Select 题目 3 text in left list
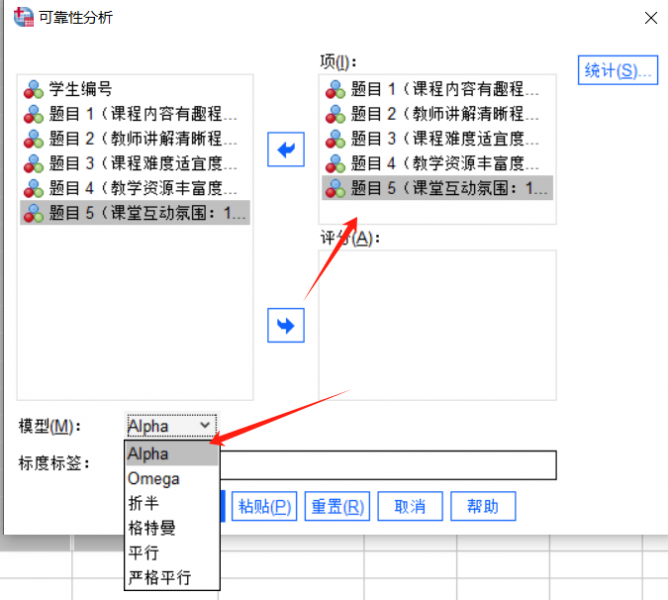 [143, 163]
